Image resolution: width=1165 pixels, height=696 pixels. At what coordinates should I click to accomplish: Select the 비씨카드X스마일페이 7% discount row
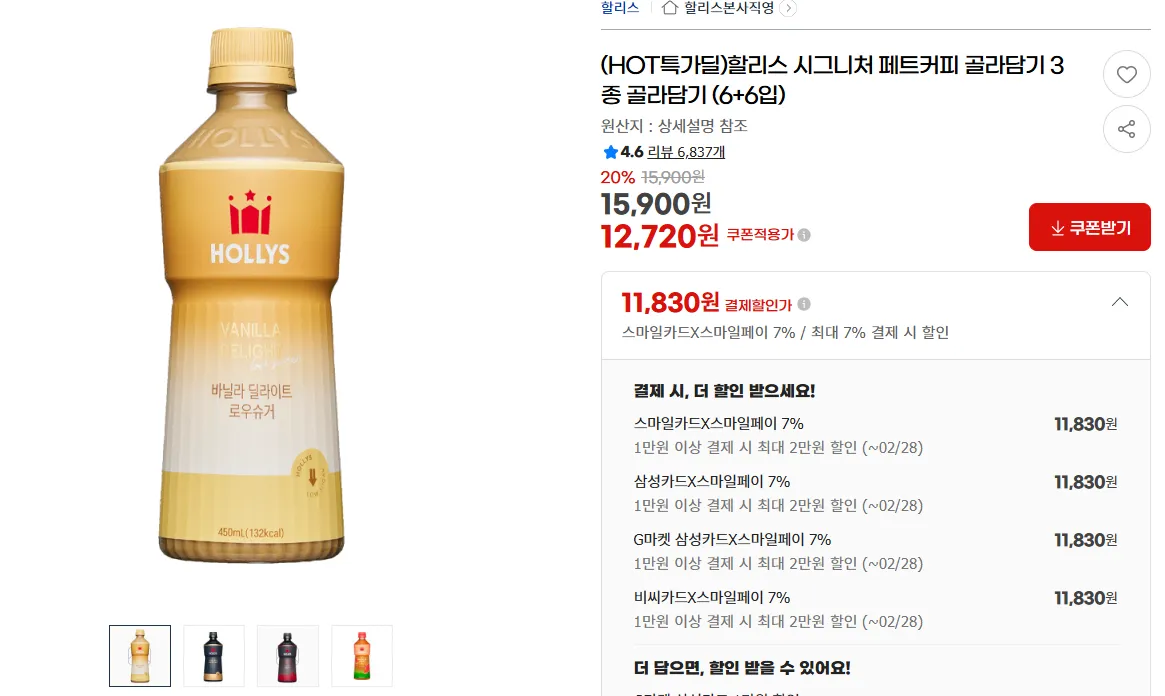875,609
